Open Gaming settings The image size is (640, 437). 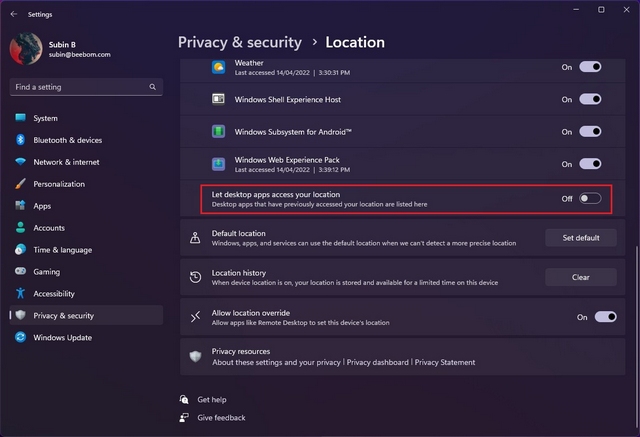46,271
